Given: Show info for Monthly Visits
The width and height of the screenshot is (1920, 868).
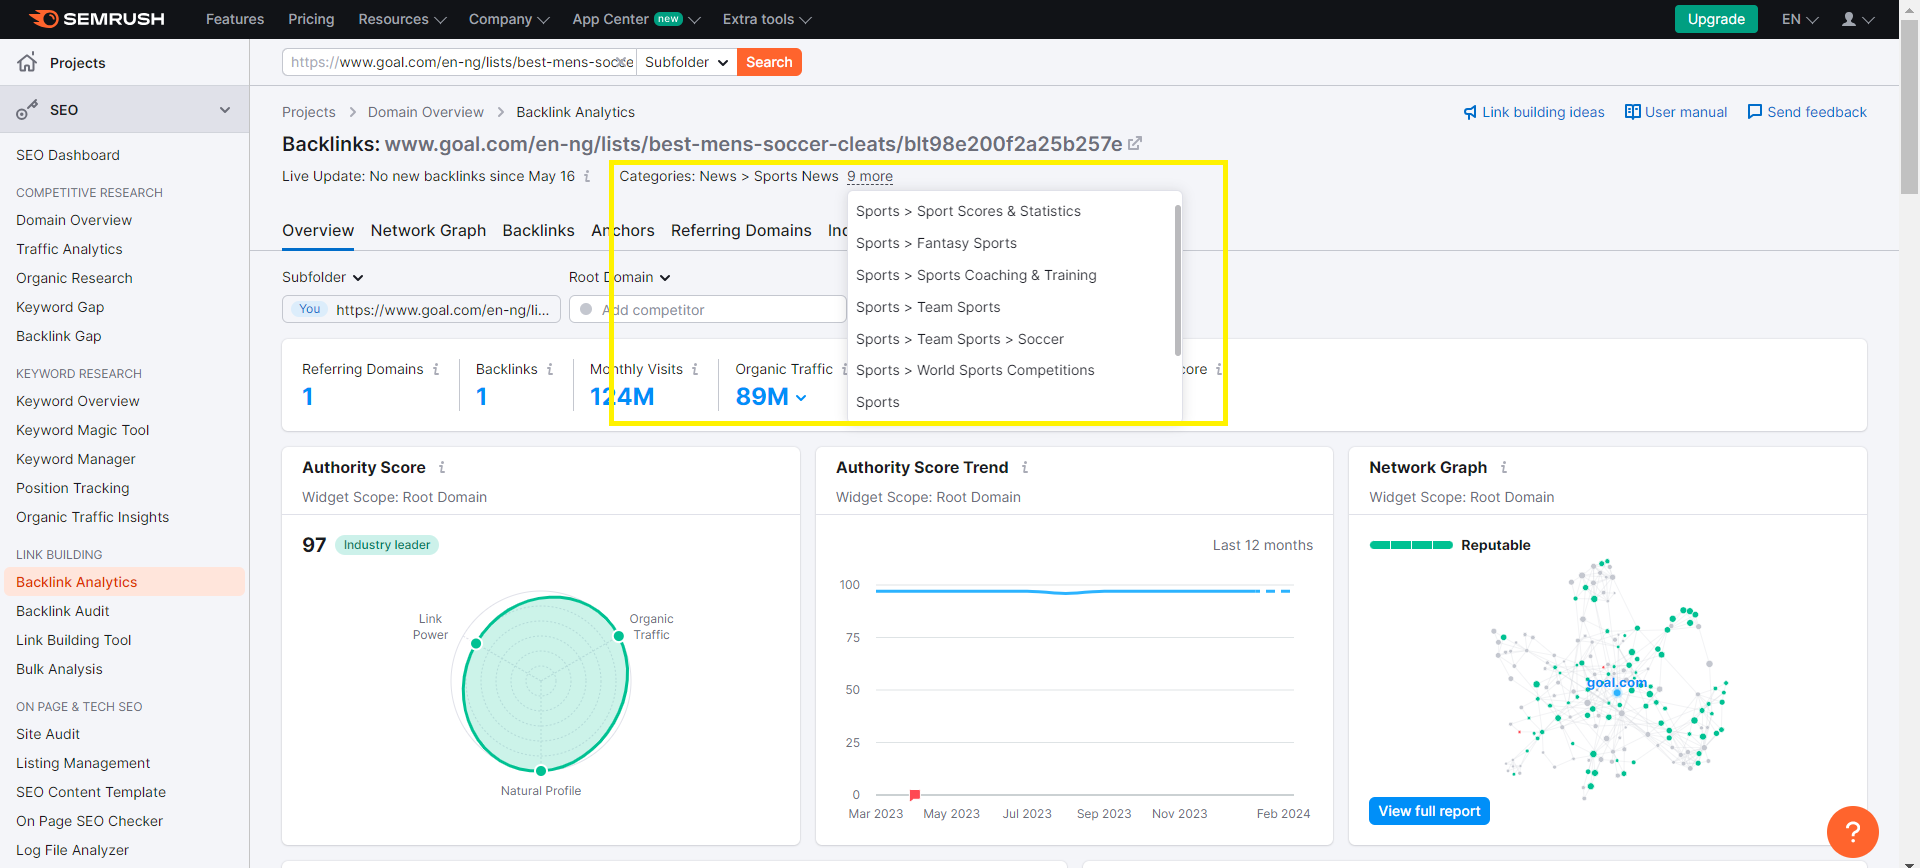Looking at the screenshot, I should (x=695, y=369).
